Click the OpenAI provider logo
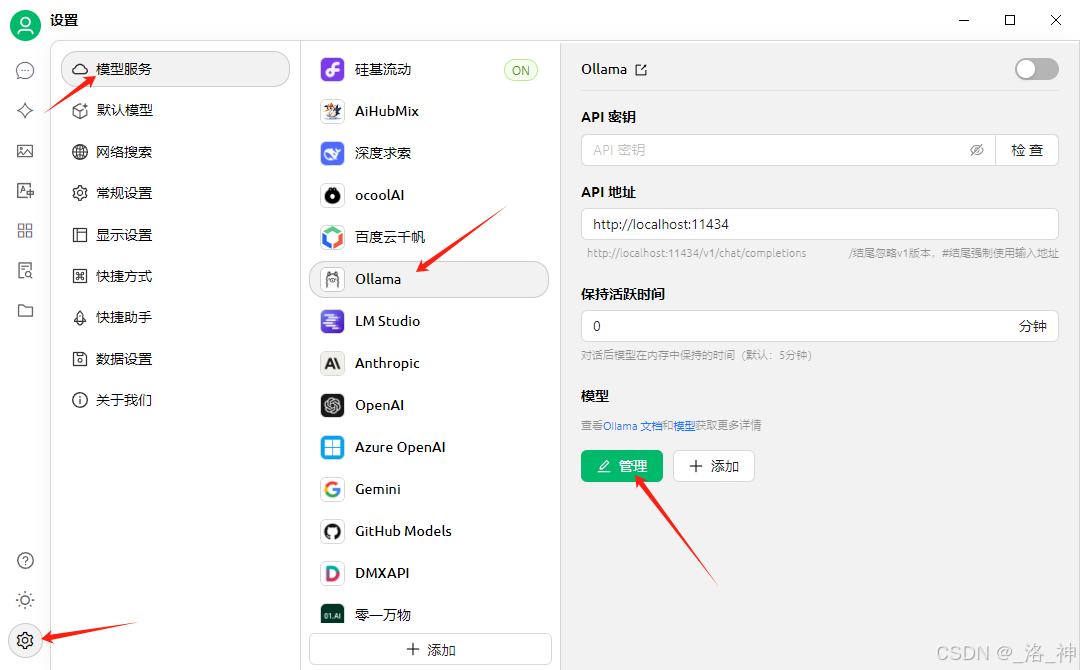The image size is (1080, 670). point(333,406)
